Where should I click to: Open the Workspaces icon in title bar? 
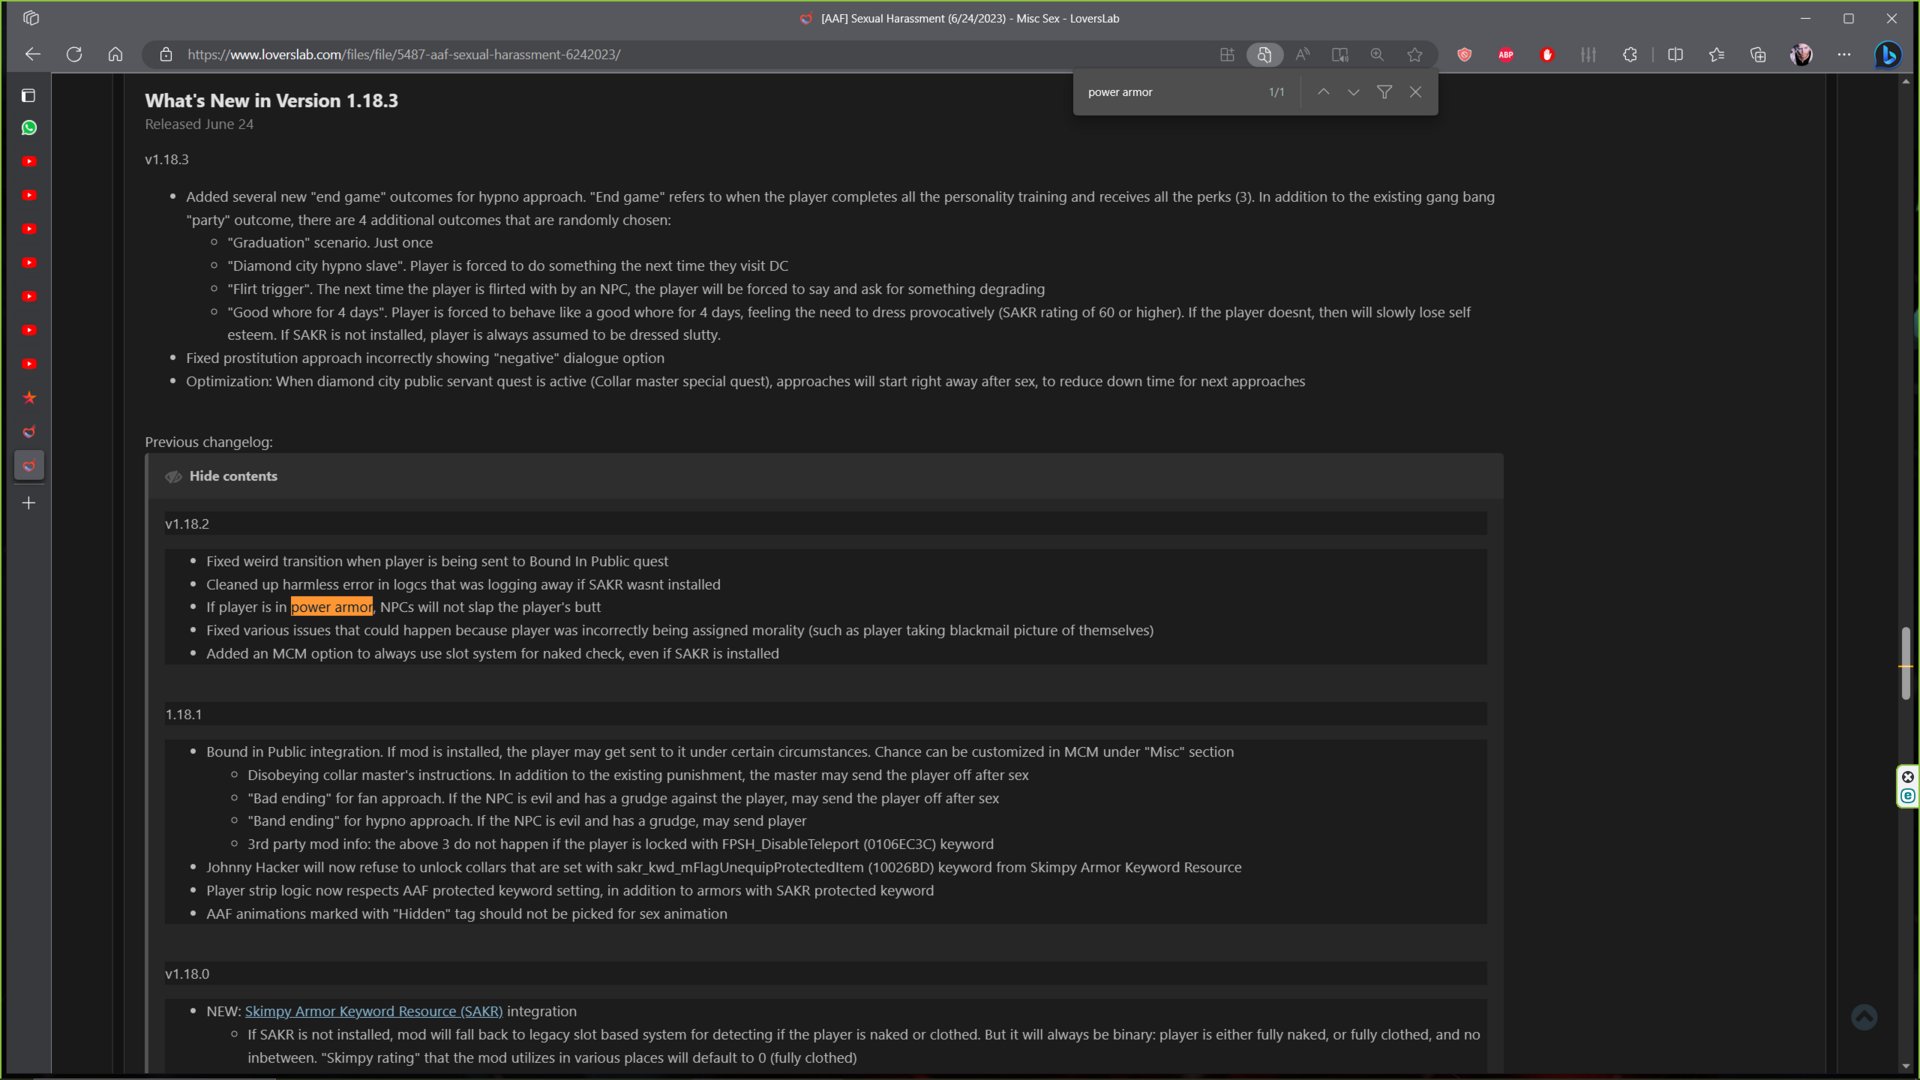tap(31, 18)
